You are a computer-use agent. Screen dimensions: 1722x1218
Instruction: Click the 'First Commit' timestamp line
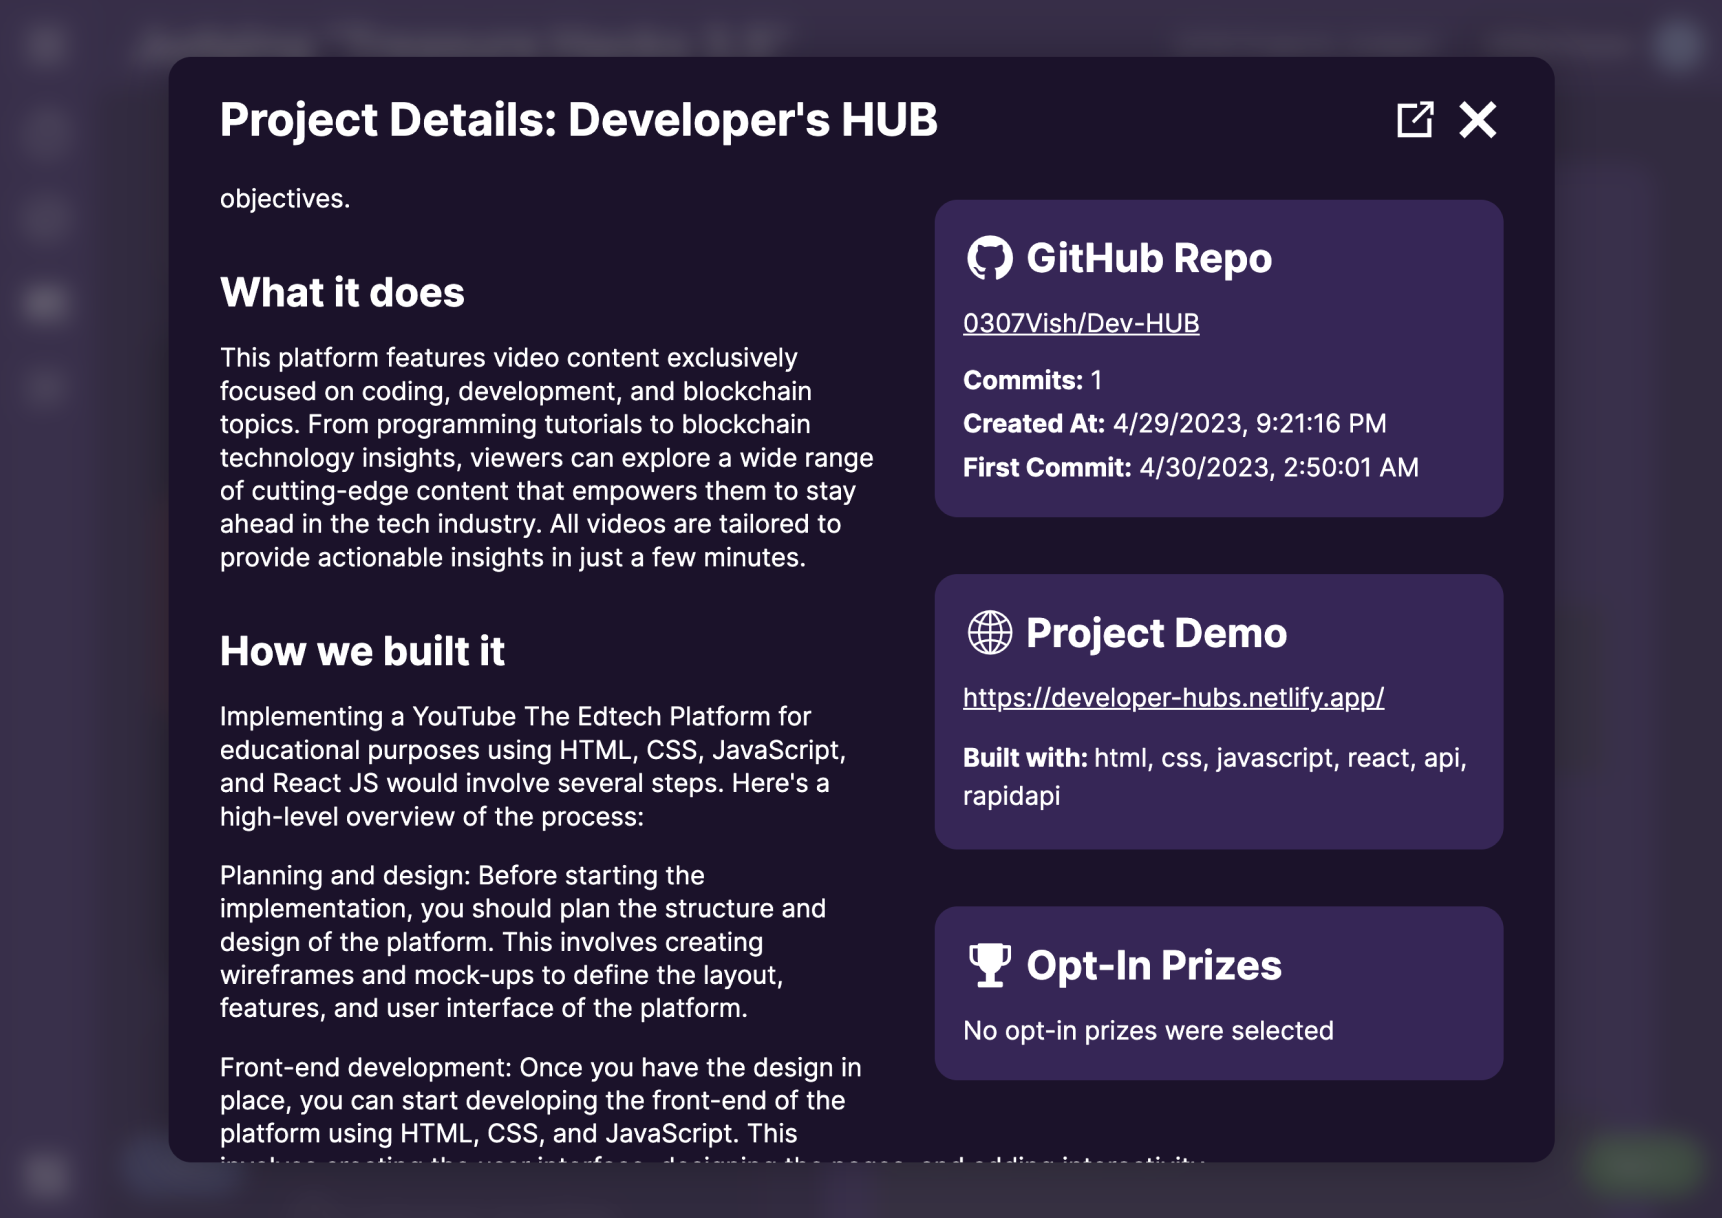click(x=1190, y=467)
